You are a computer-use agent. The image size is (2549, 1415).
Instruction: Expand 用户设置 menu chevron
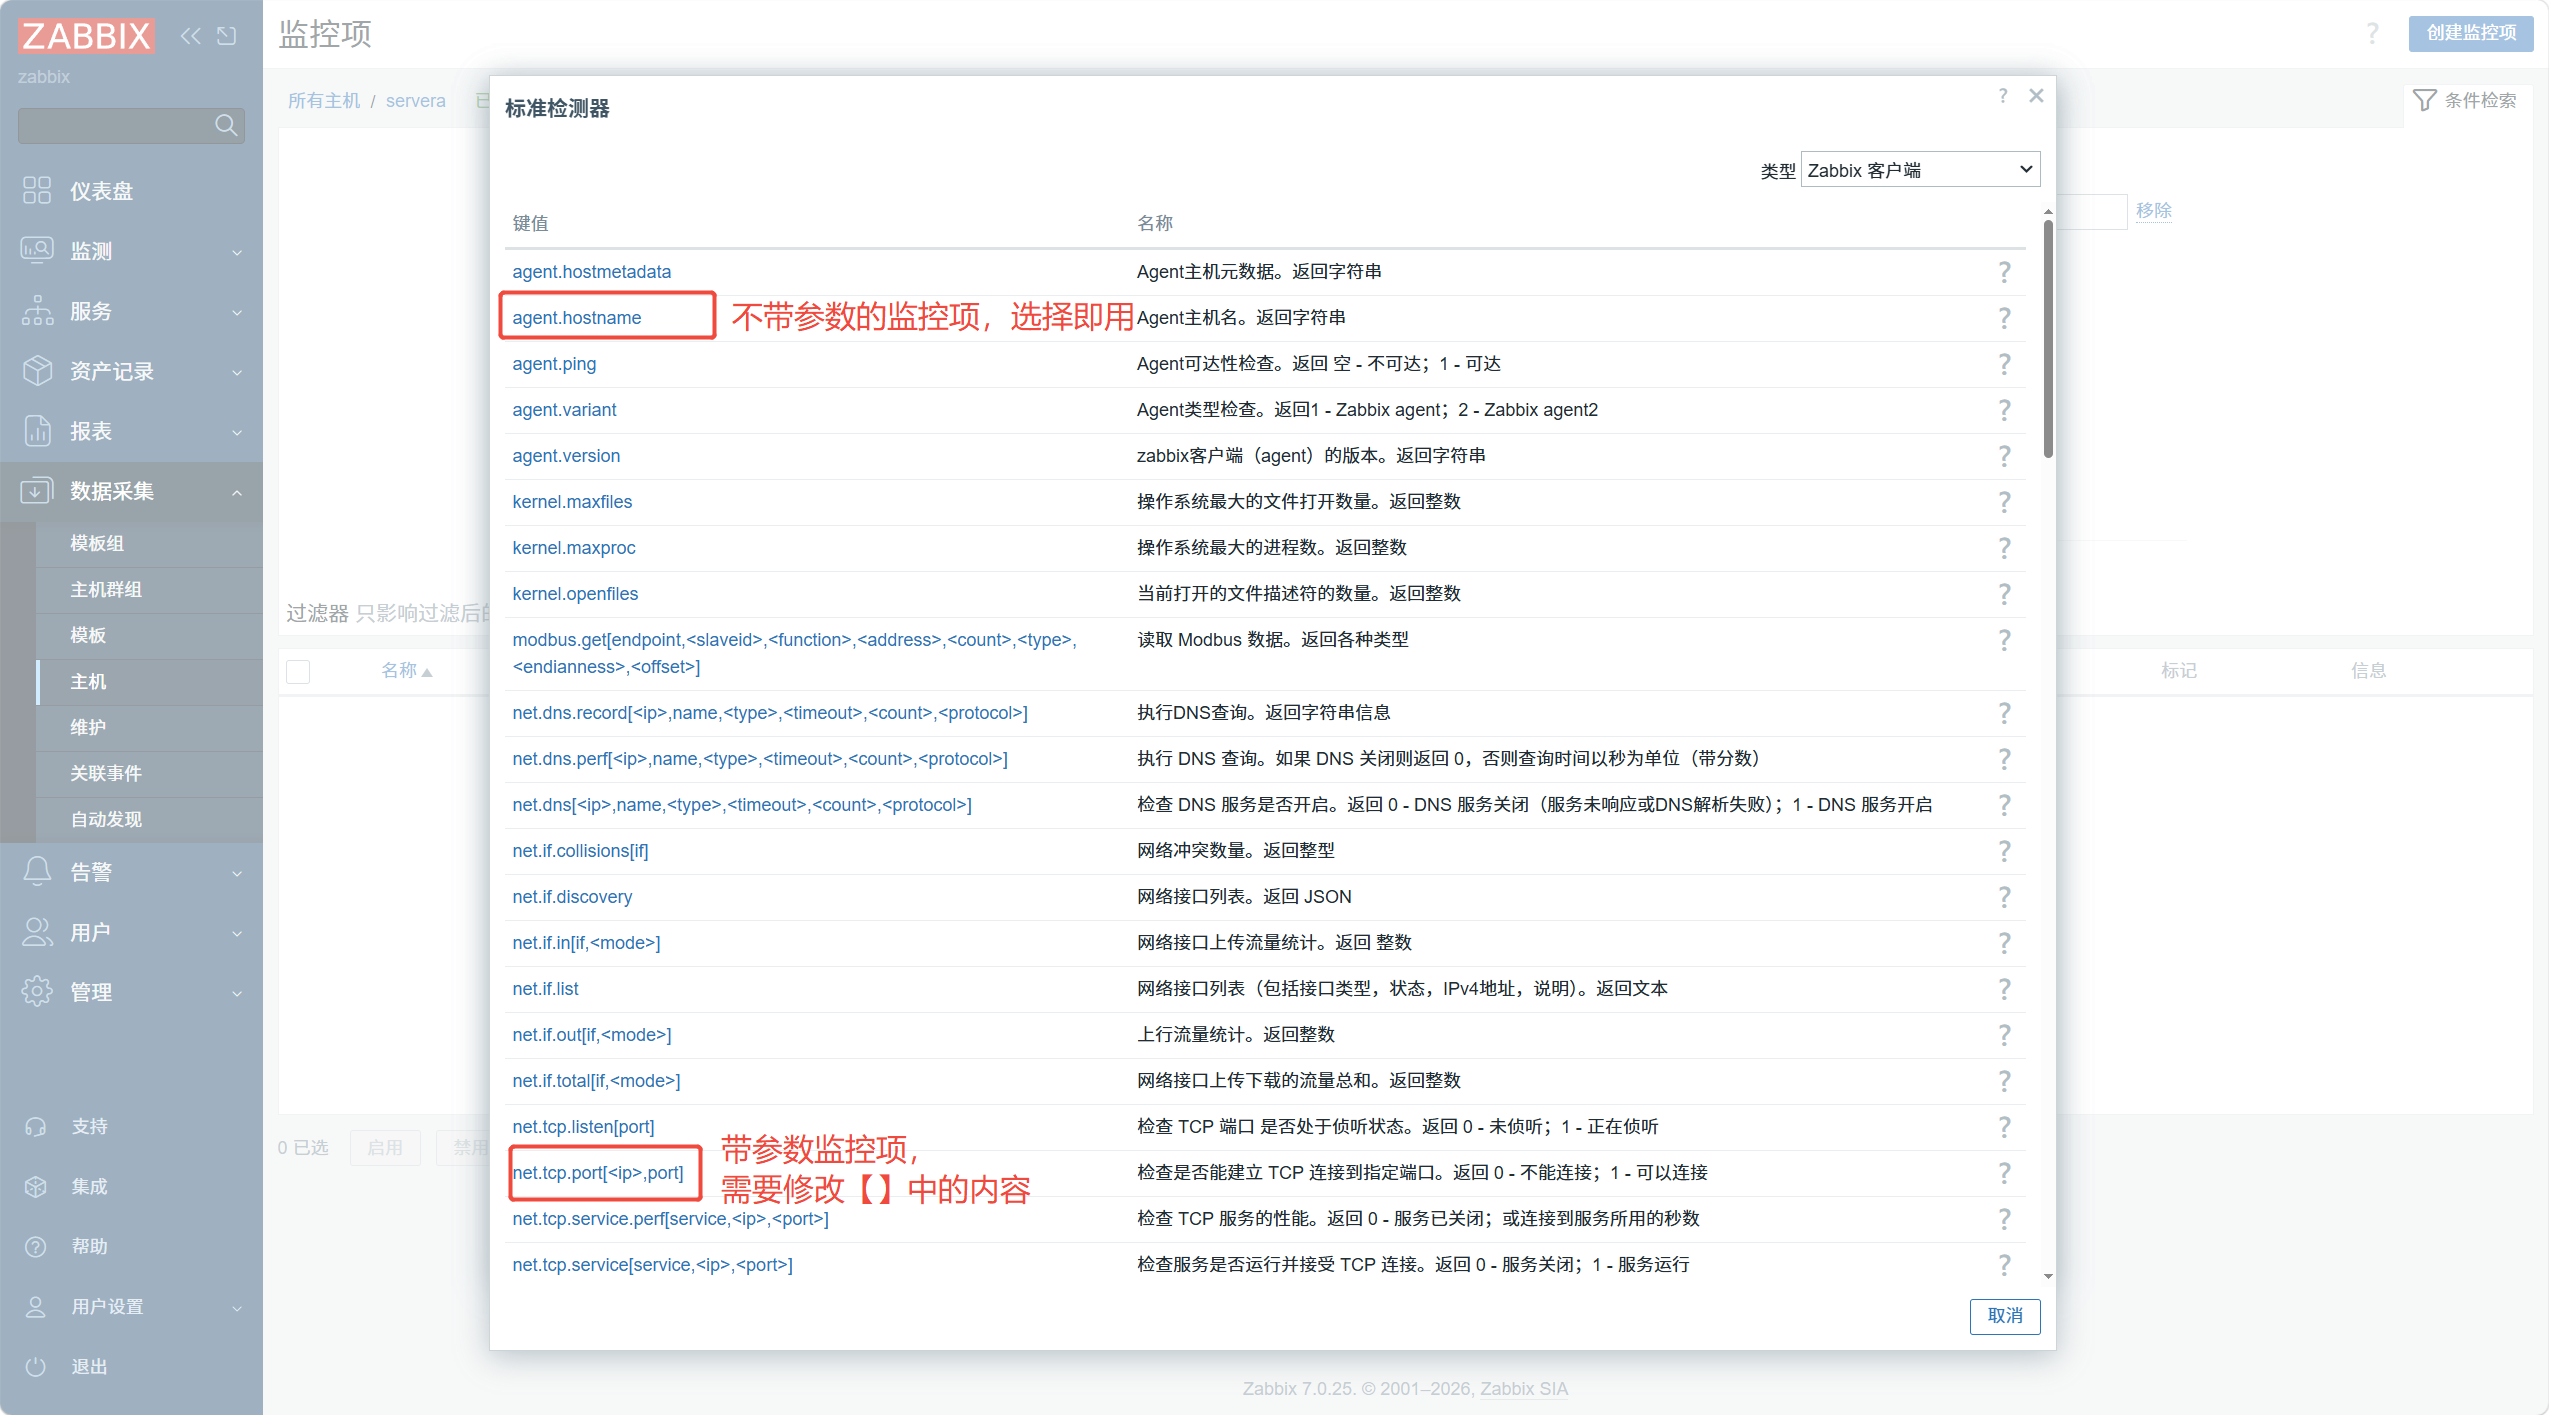point(237,1308)
